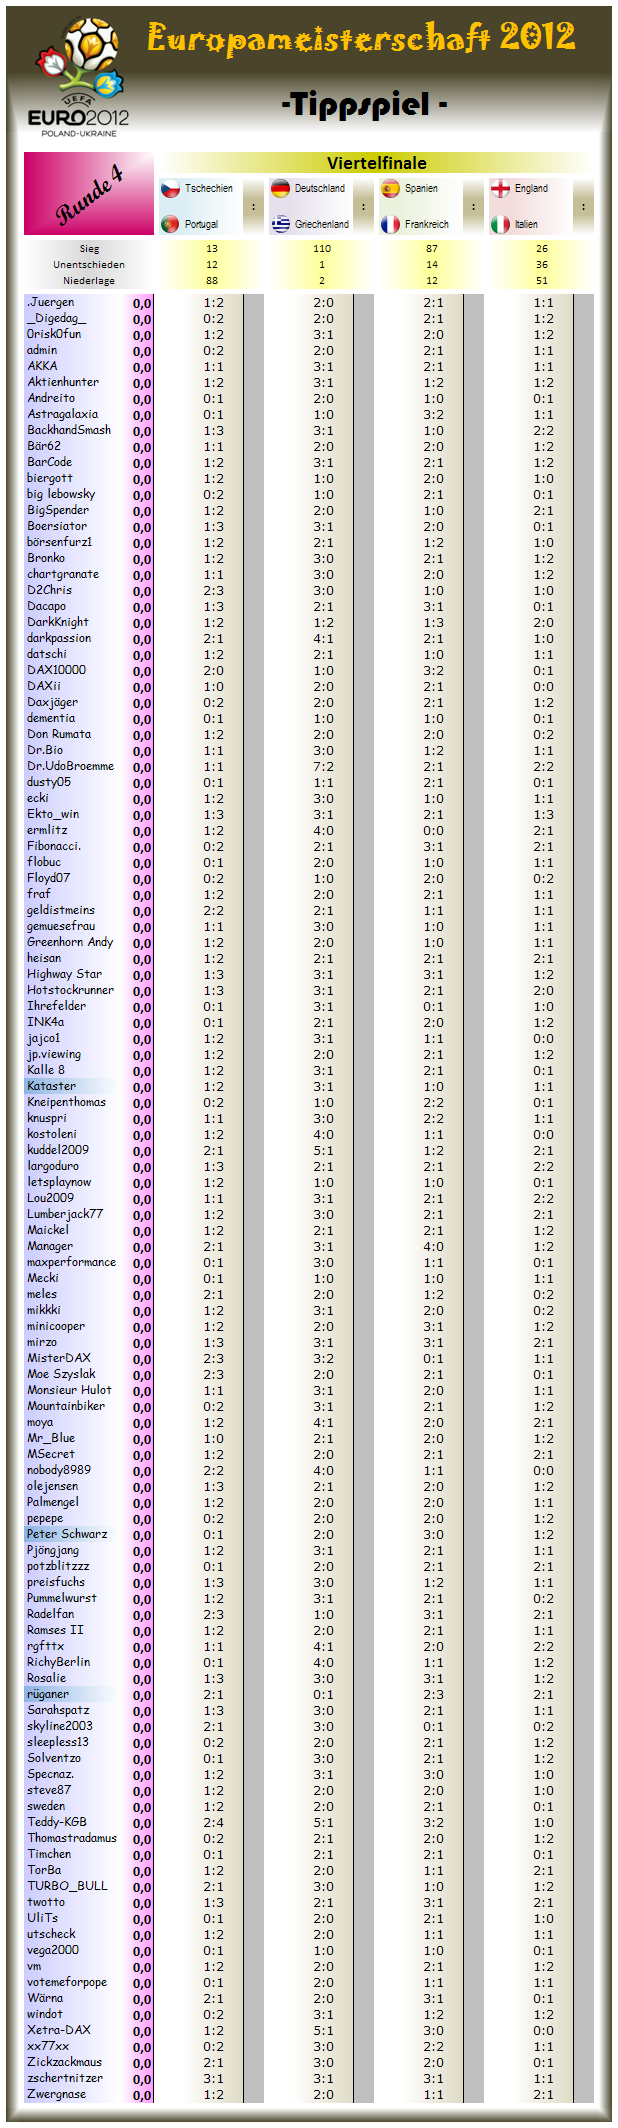
Task: Click the Unentschieden row label
Action: coord(89,265)
